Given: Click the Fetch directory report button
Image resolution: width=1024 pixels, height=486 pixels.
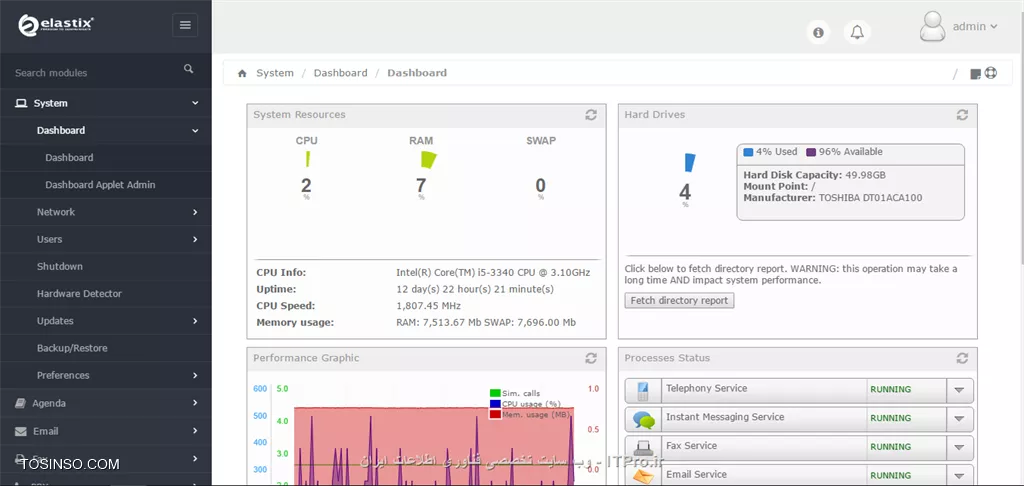Looking at the screenshot, I should [679, 300].
